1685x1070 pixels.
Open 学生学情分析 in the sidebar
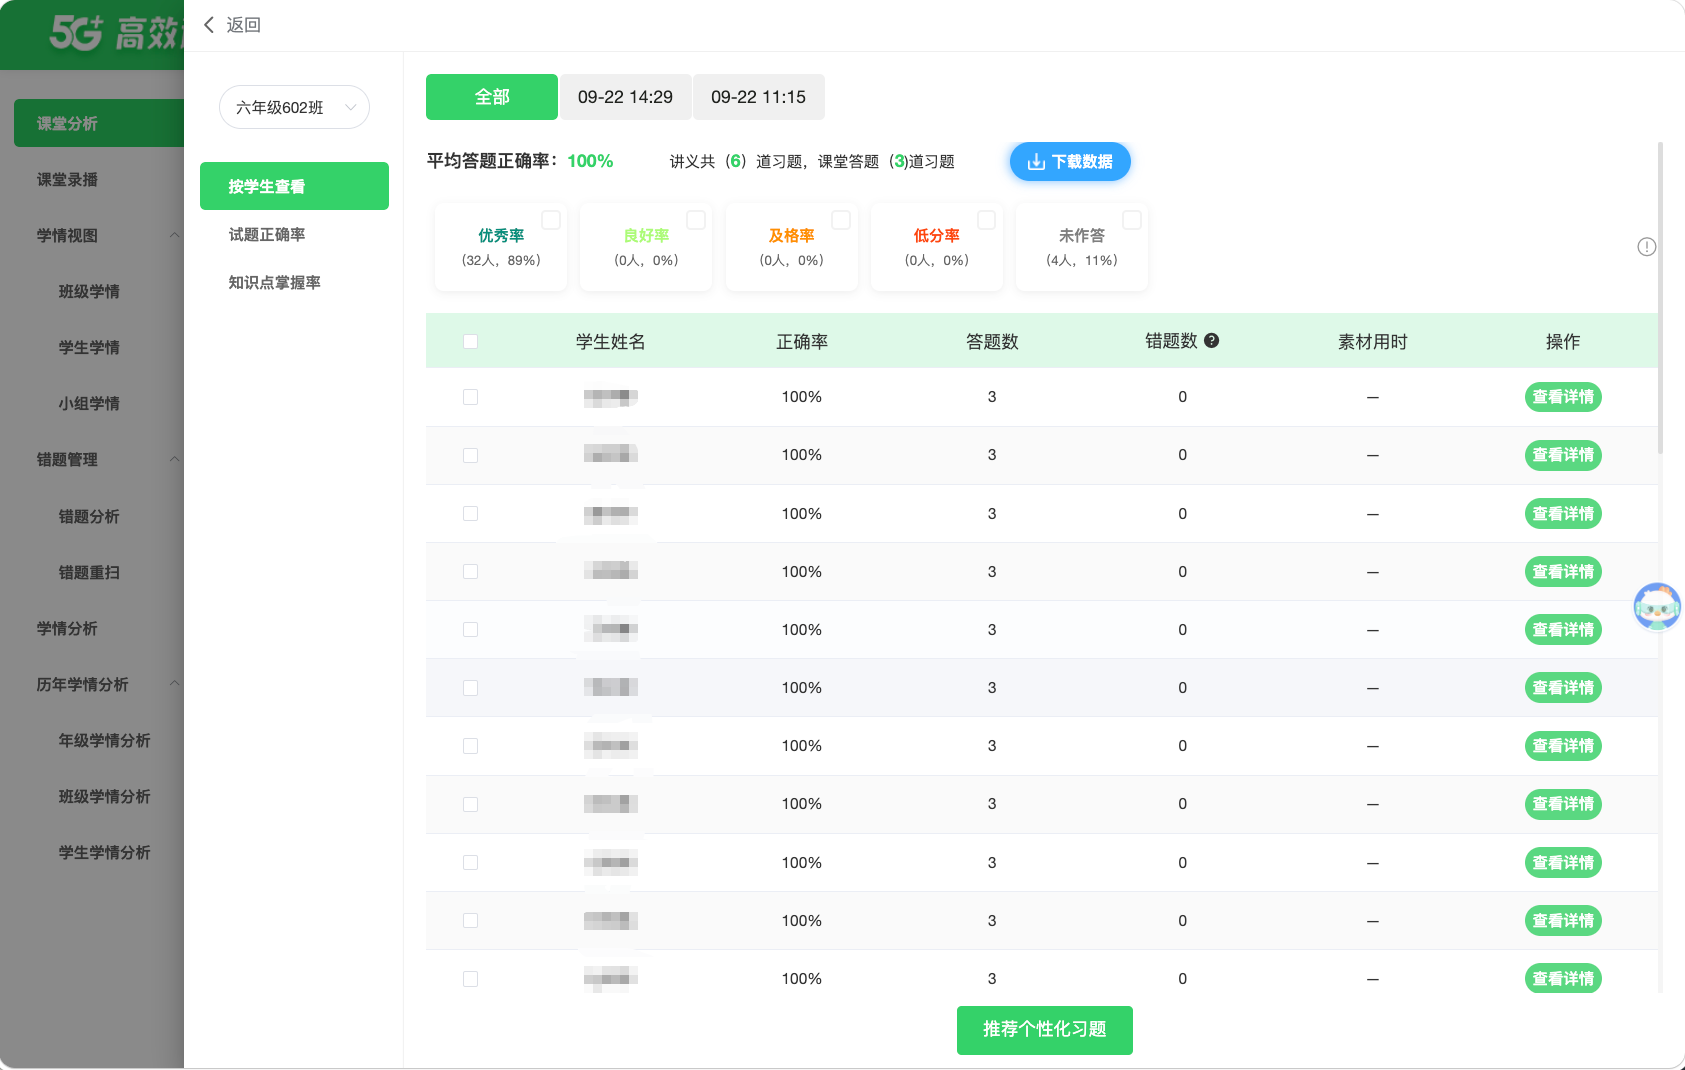pos(104,852)
